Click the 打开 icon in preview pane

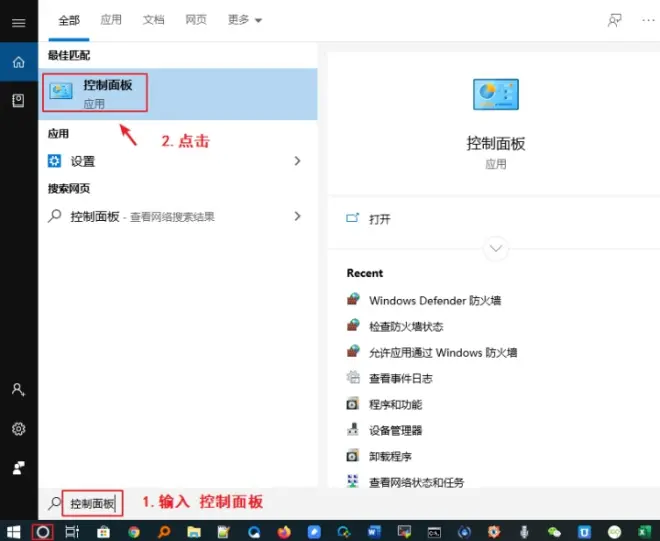[352, 218]
